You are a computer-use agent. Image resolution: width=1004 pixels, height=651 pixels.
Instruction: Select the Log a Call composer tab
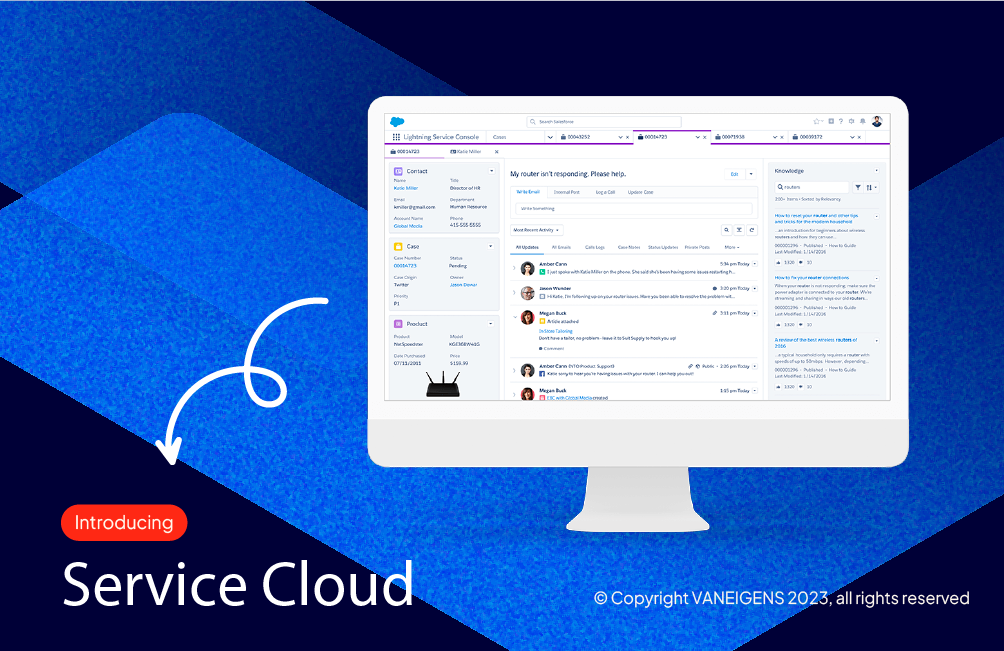(x=605, y=192)
